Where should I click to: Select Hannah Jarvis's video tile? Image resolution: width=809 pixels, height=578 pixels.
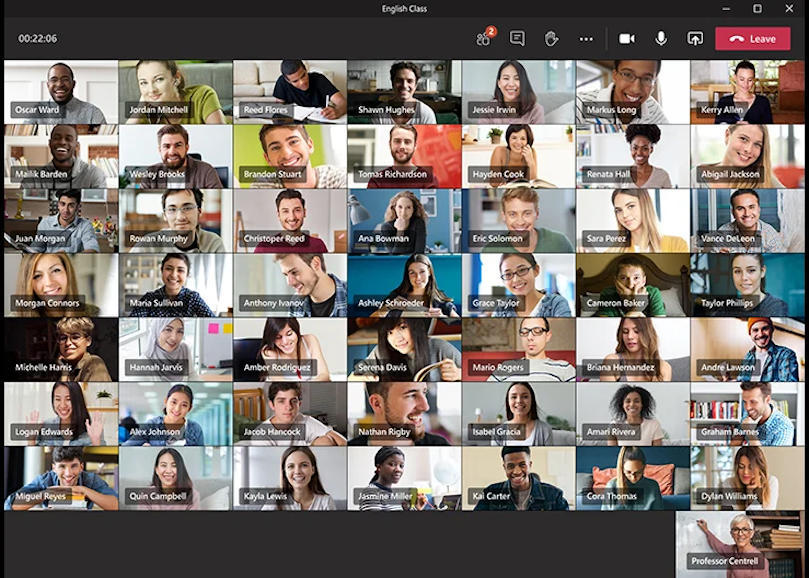[175, 350]
